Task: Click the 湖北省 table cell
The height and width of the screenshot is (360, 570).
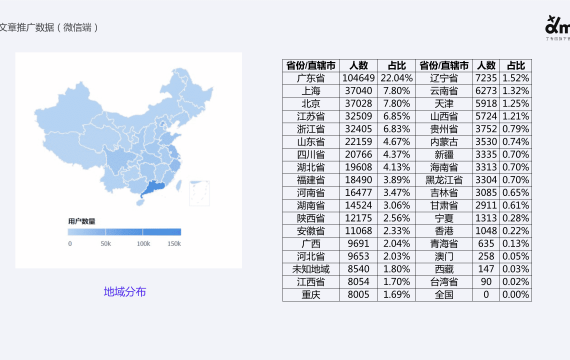Action: (x=311, y=167)
